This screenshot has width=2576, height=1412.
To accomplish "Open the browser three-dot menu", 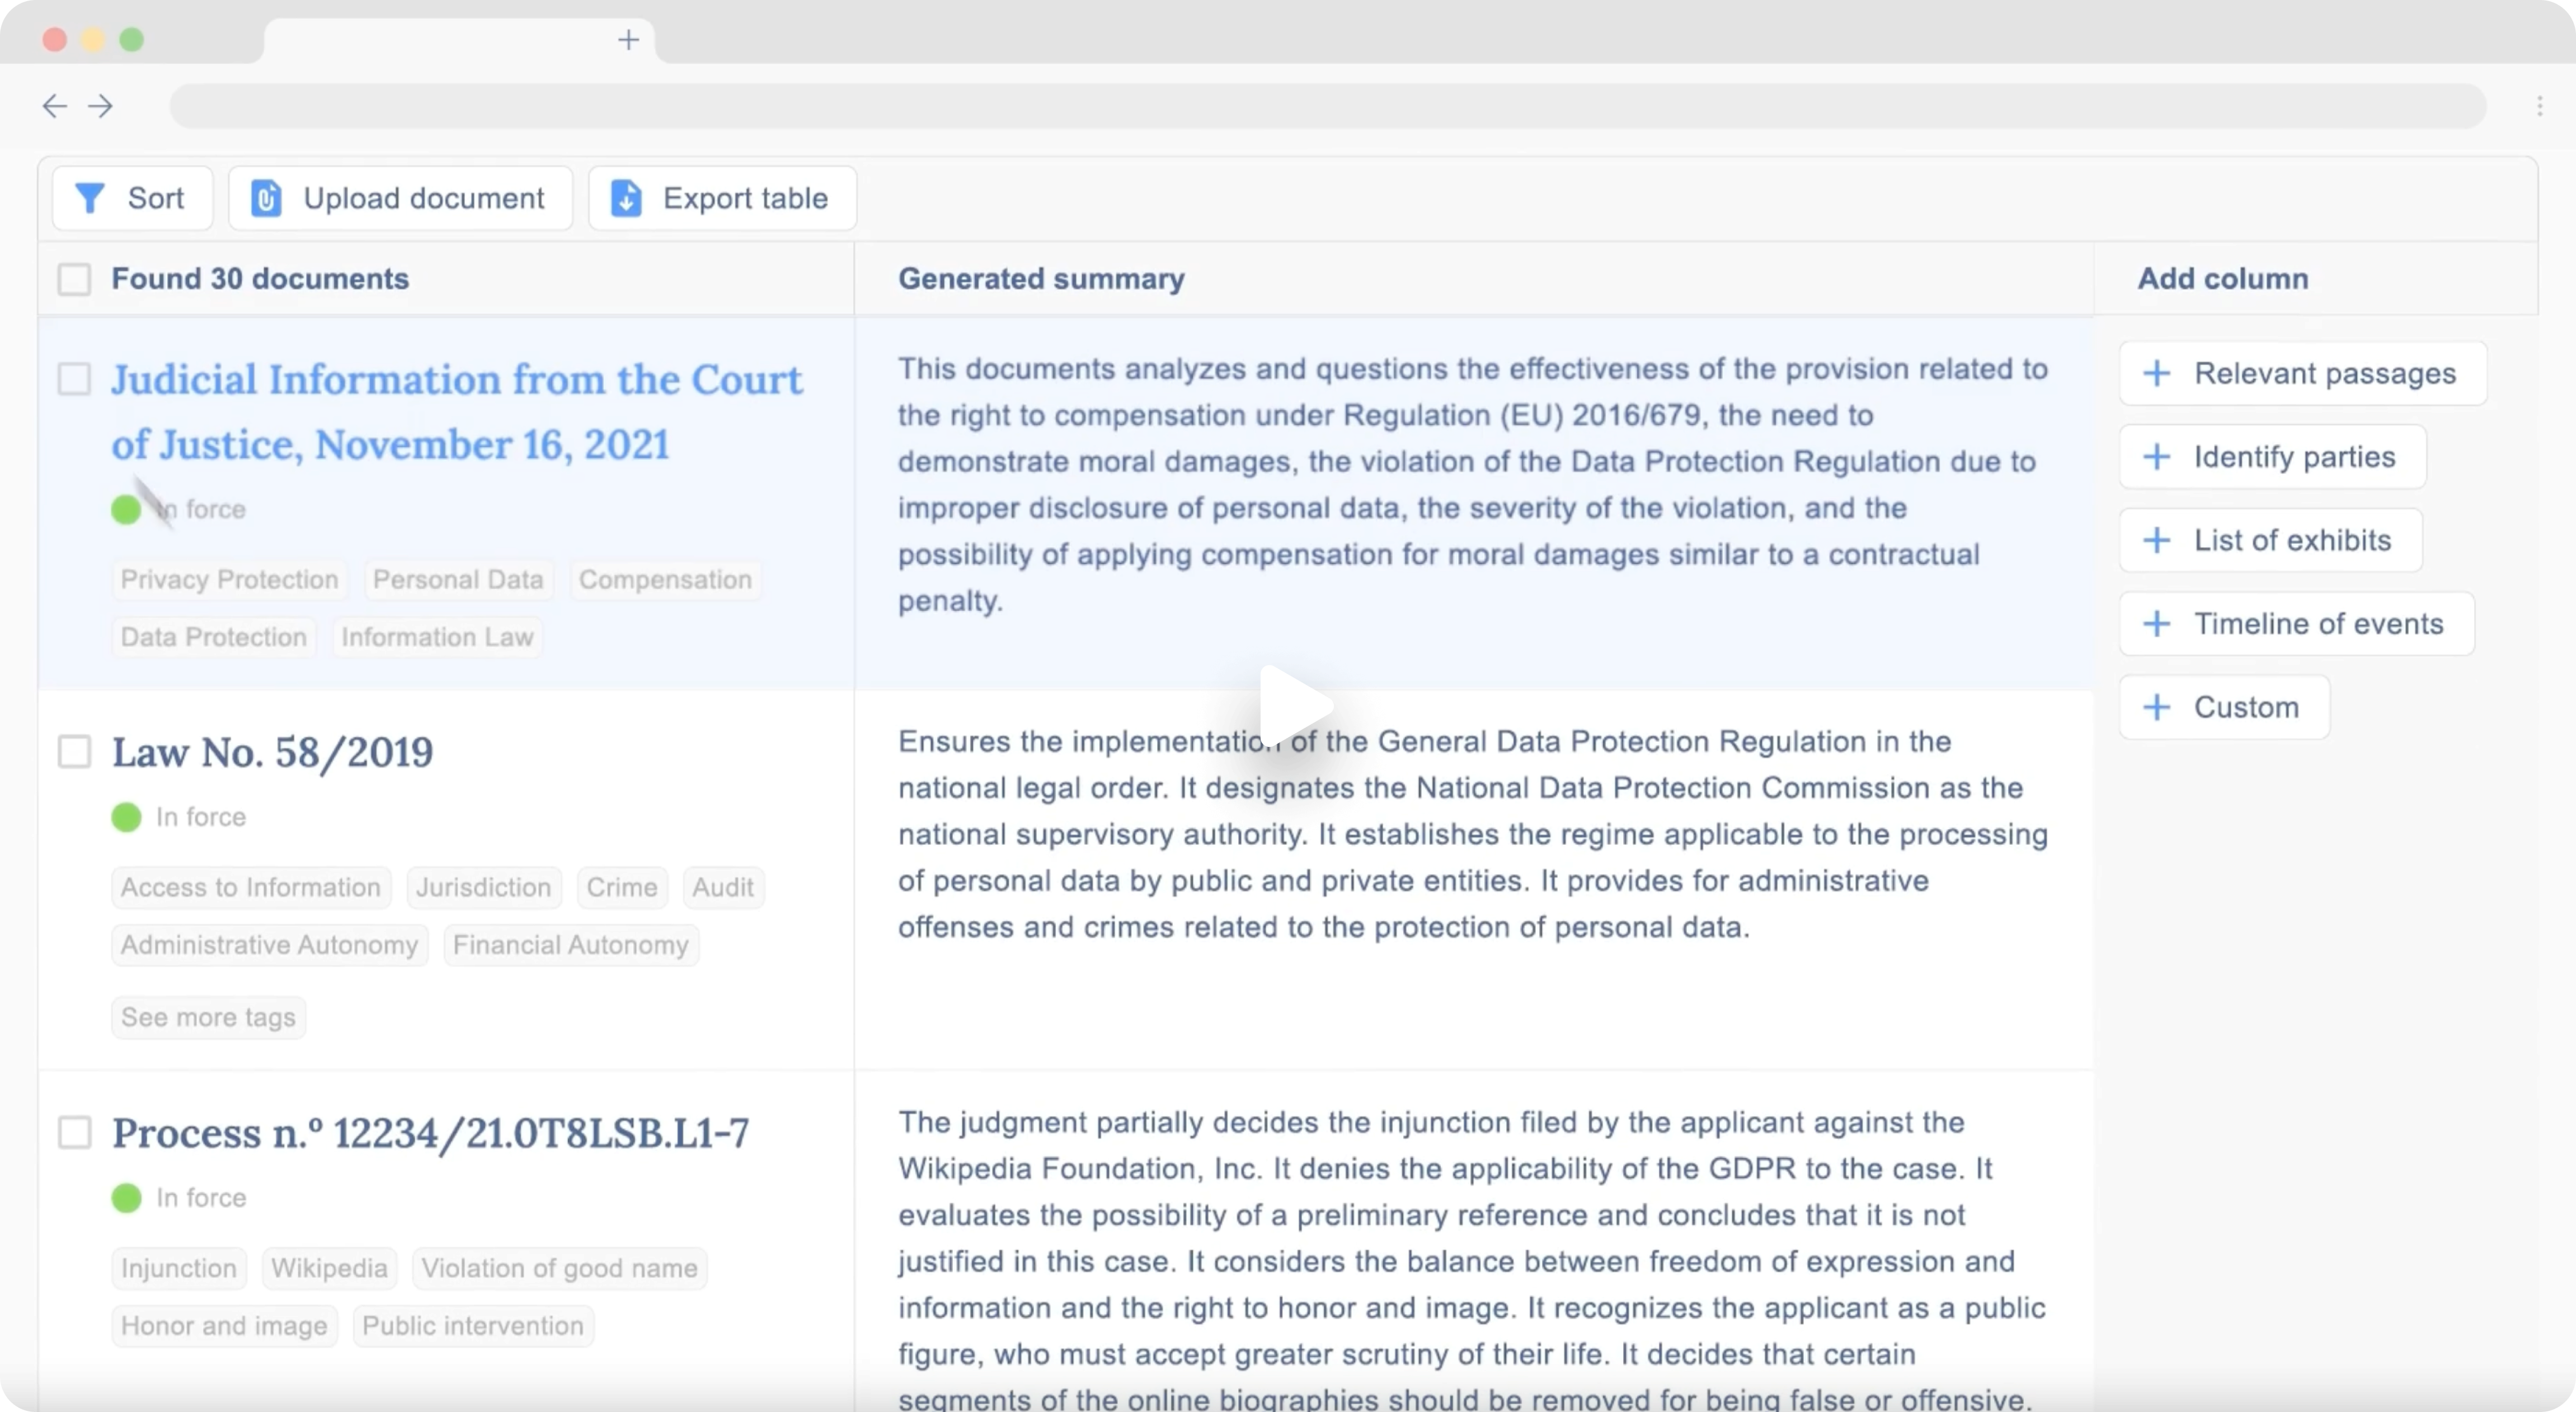I will click(x=2540, y=106).
